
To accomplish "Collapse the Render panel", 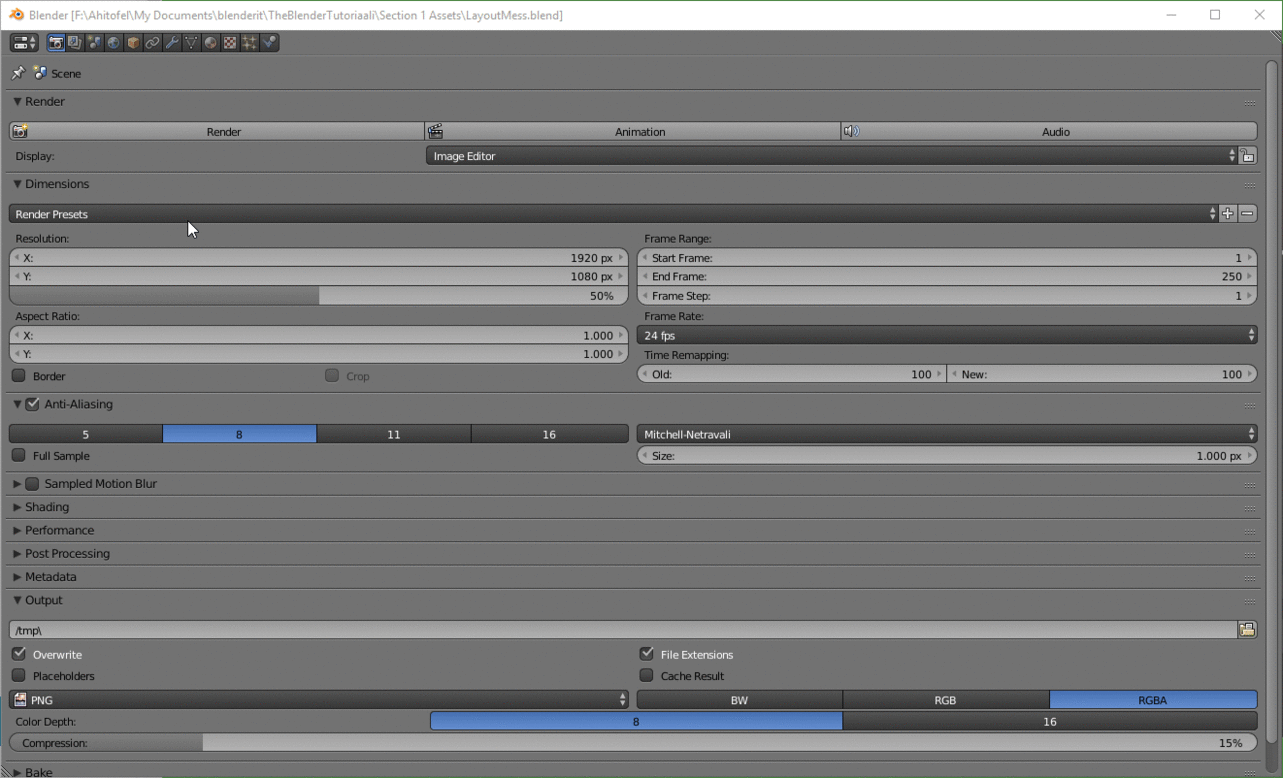I will [x=17, y=101].
